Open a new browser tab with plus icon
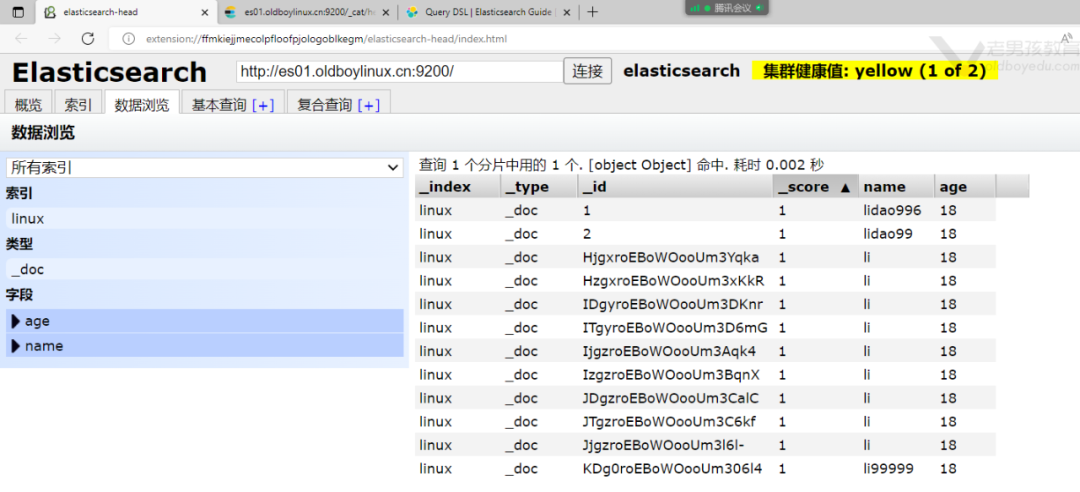1080x492 pixels. pos(592,12)
